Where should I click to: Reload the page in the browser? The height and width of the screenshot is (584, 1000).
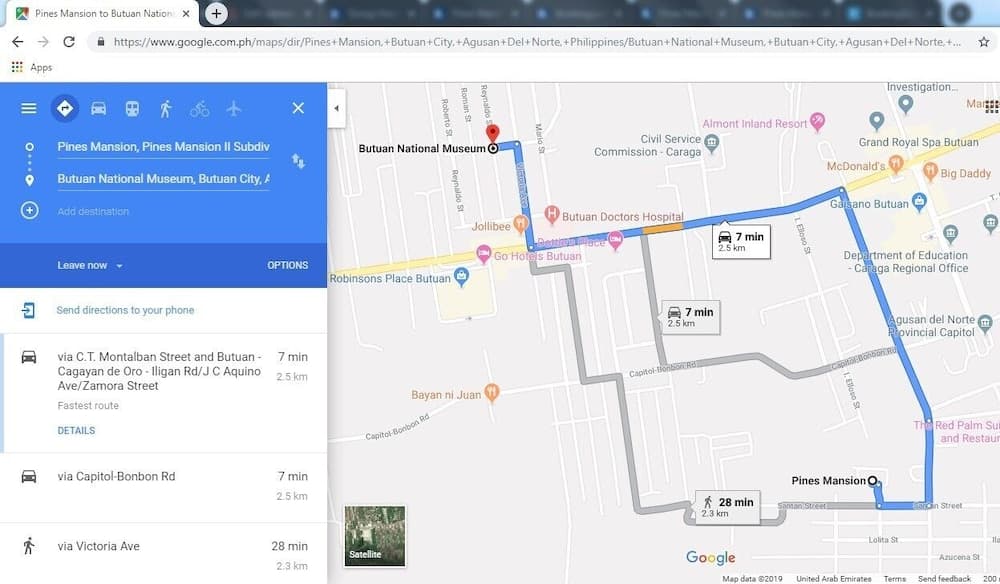coord(69,42)
